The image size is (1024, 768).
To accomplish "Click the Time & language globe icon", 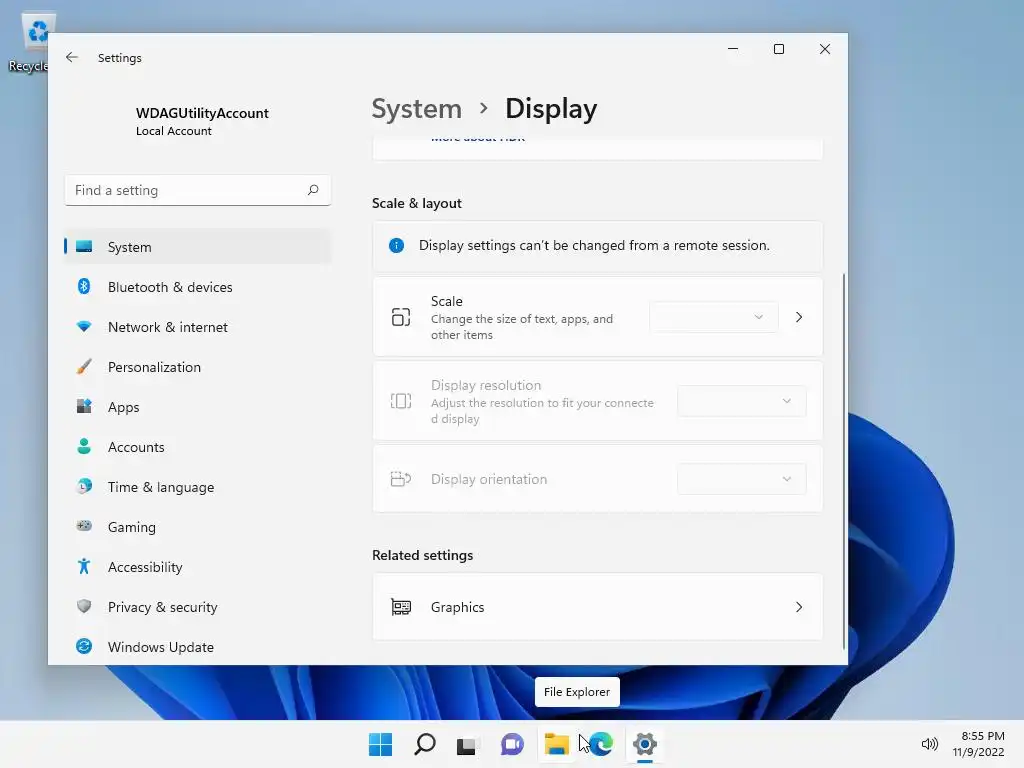I will 84,486.
